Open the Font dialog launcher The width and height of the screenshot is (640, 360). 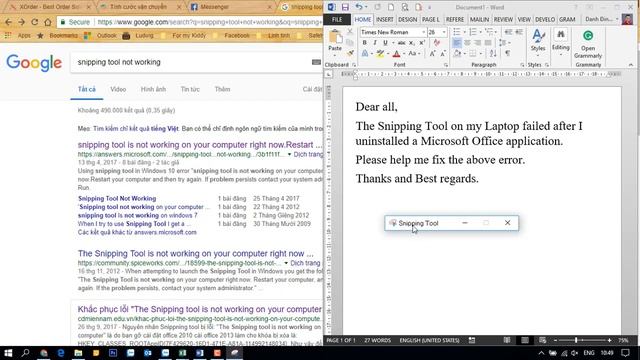pos(446,65)
